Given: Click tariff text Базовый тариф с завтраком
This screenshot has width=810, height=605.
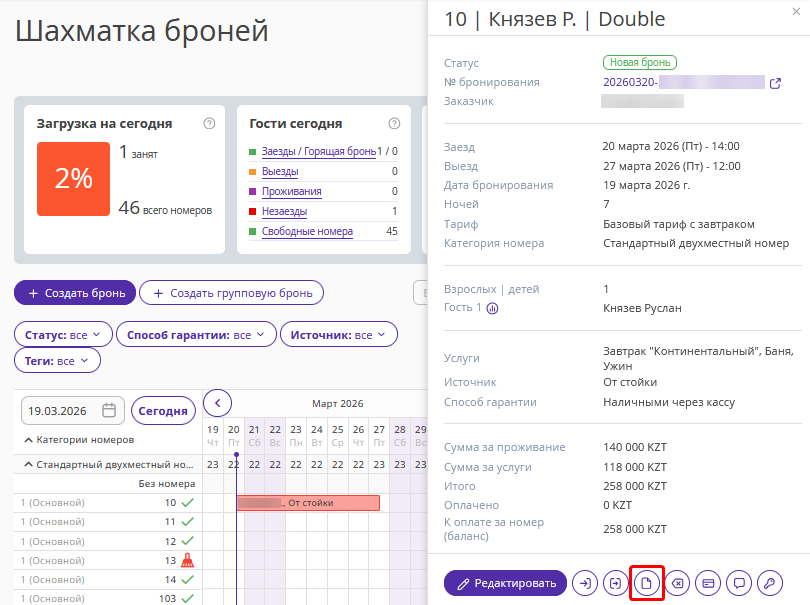Looking at the screenshot, I should tap(679, 224).
